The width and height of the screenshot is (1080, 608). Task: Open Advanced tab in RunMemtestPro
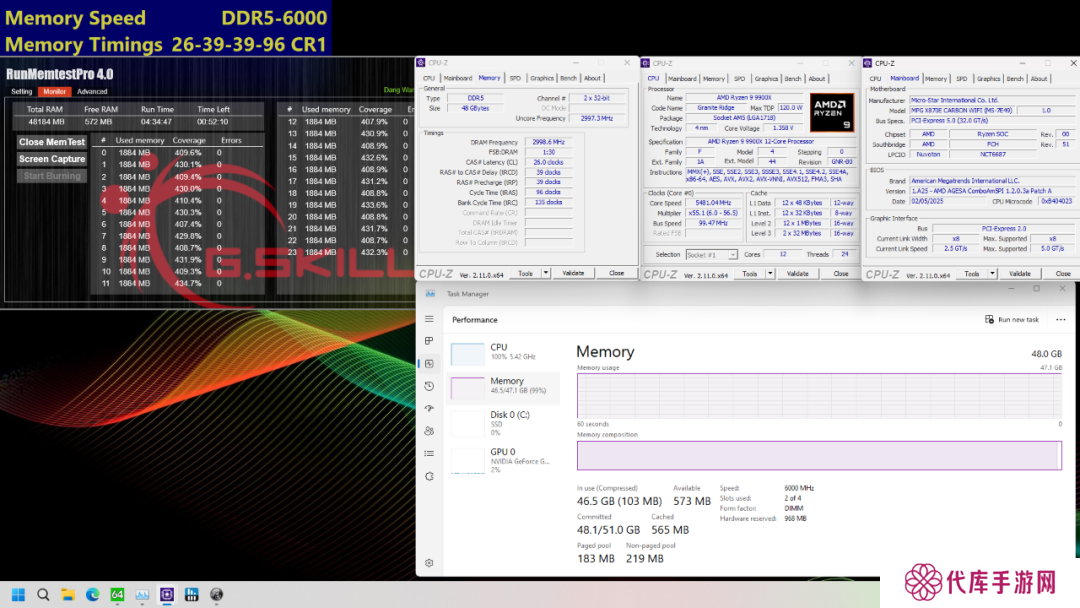point(92,91)
